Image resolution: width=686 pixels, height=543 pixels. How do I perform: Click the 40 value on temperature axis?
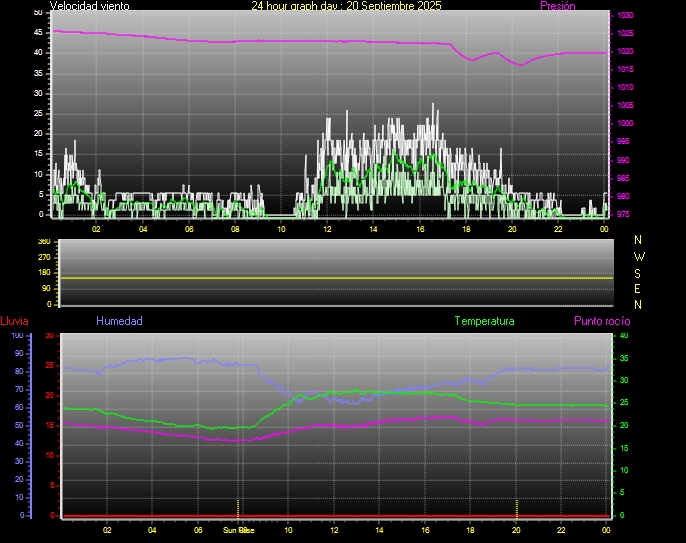click(x=624, y=336)
